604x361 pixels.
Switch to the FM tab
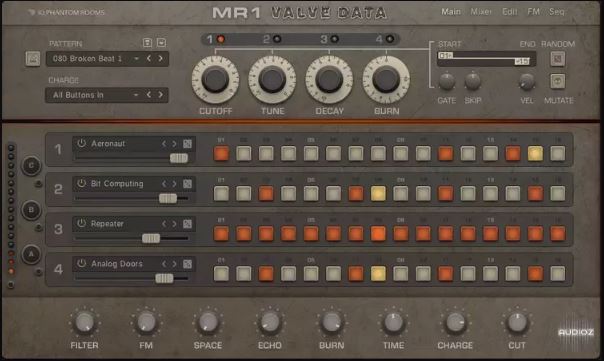(x=534, y=12)
